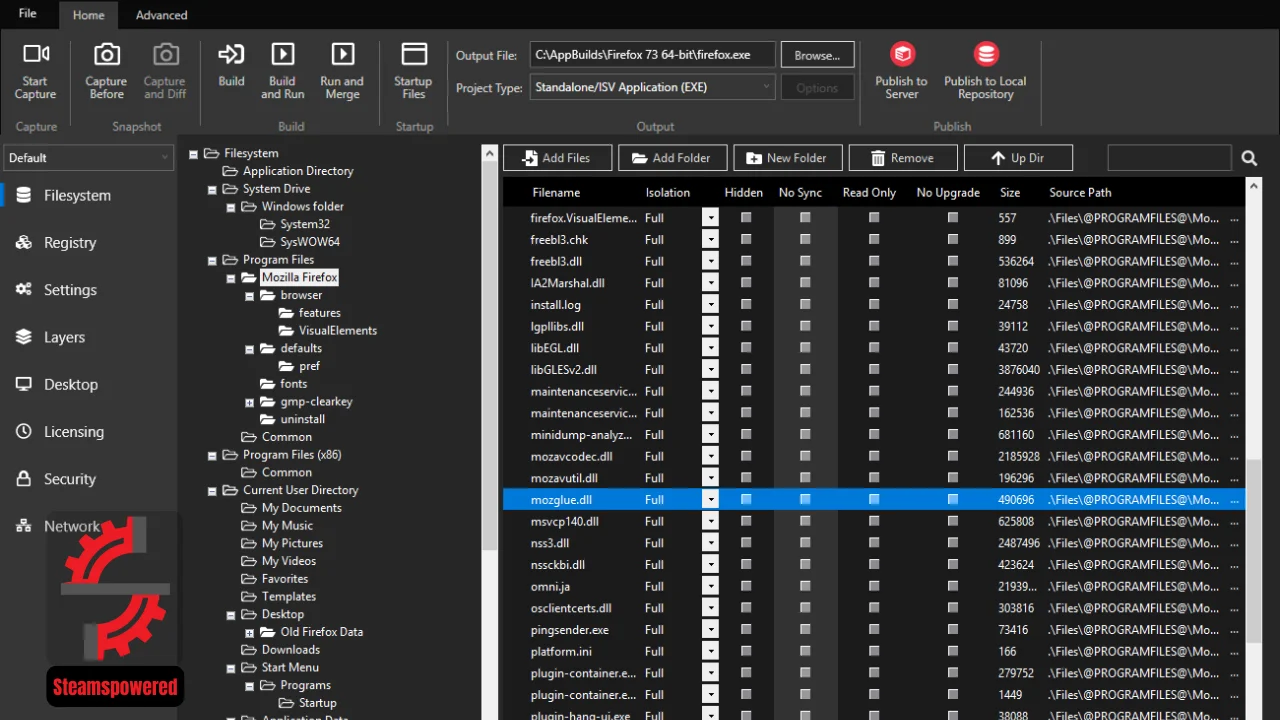Select the VisualElements folder in tree
Screen dimensions: 1280x720
click(x=338, y=330)
